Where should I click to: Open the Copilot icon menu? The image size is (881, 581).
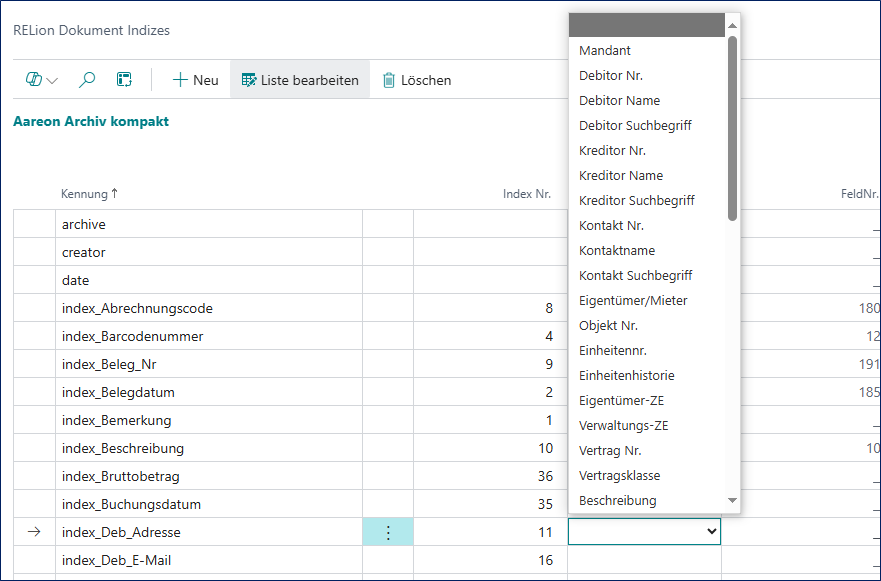(41, 80)
